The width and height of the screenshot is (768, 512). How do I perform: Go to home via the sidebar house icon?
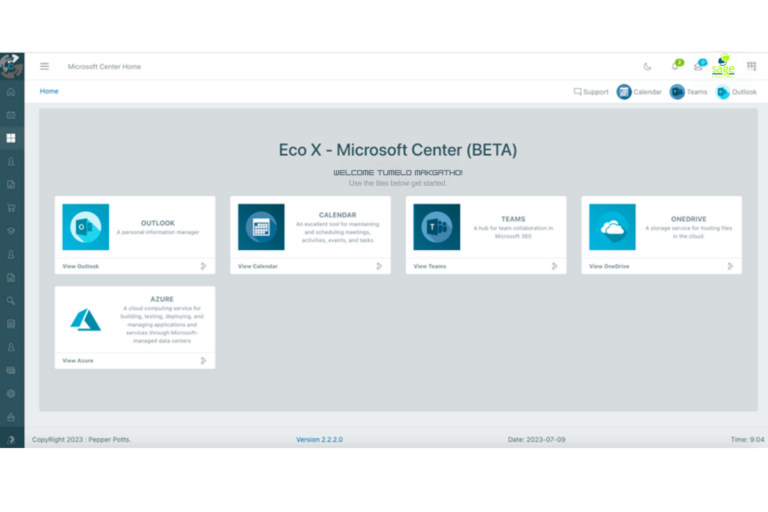pyautogui.click(x=11, y=92)
